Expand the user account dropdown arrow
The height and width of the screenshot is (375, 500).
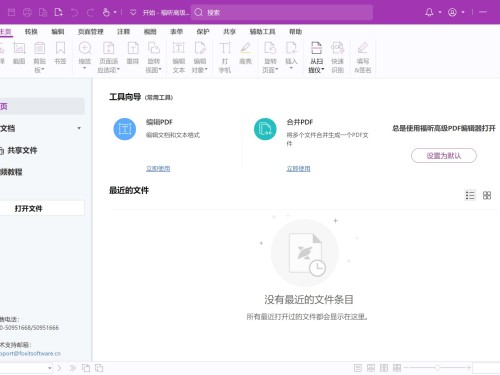pos(463,12)
